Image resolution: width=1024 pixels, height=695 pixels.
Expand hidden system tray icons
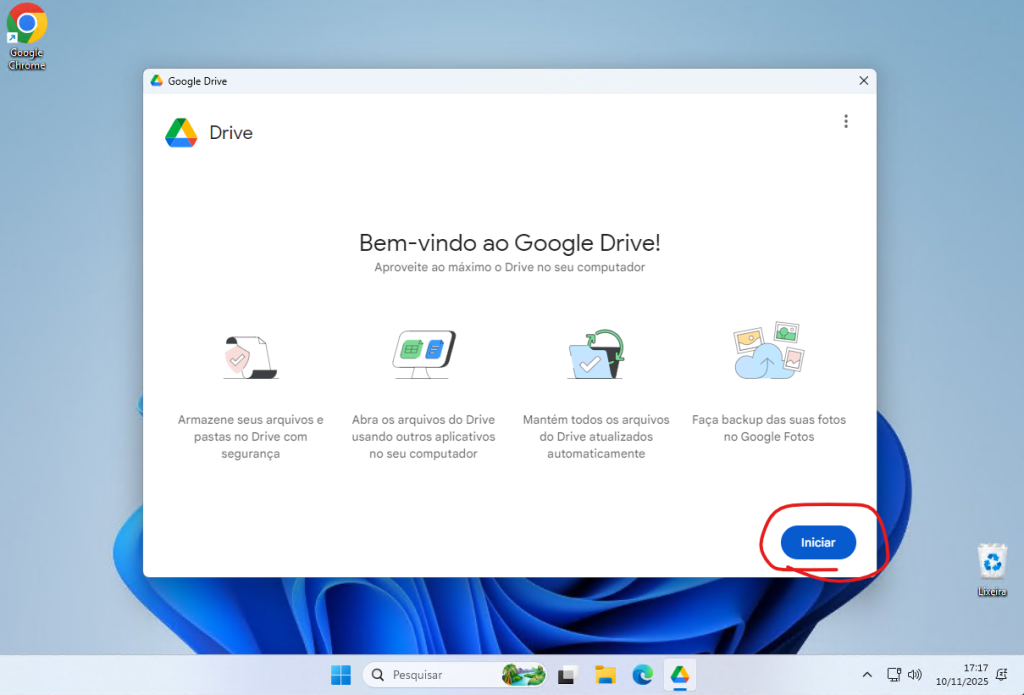point(867,675)
